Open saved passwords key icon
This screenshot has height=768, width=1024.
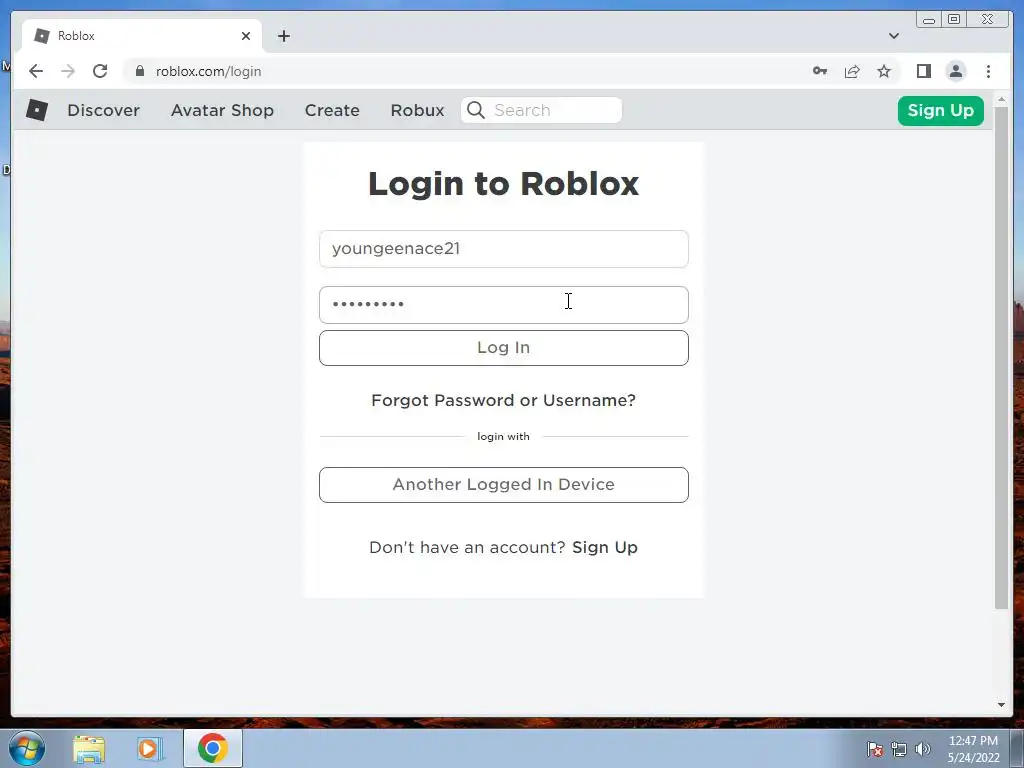click(x=820, y=71)
